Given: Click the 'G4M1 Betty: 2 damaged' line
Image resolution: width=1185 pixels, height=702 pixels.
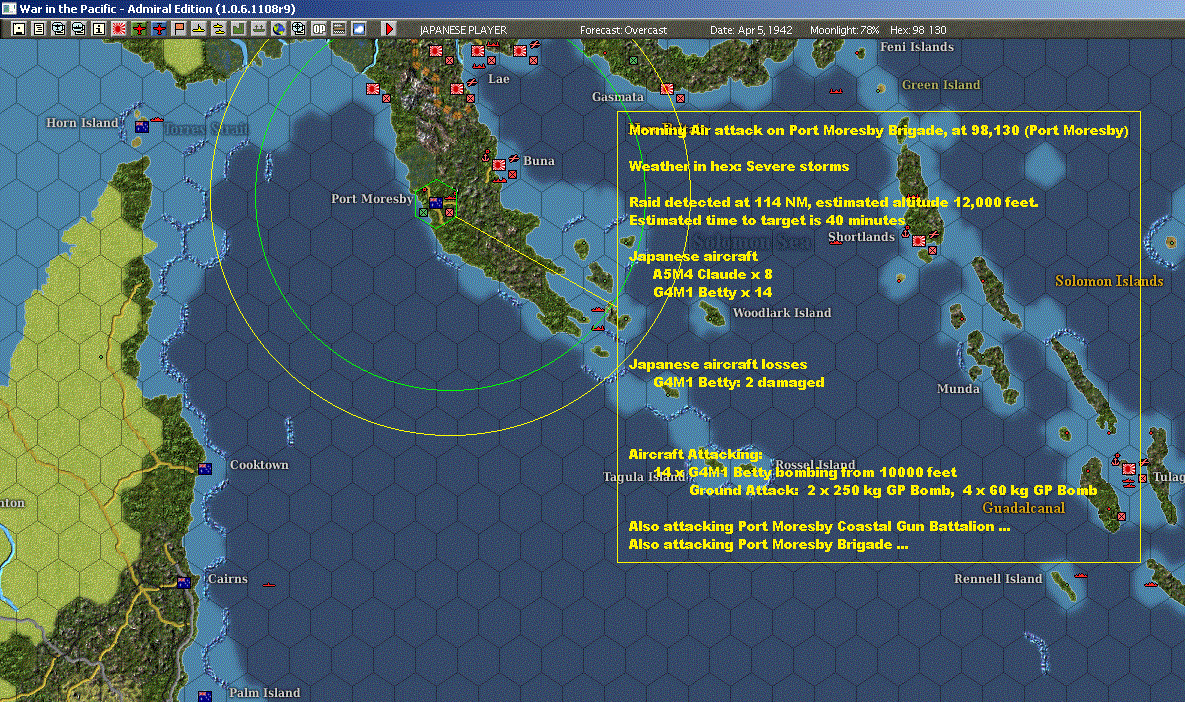Looking at the screenshot, I should point(738,382).
